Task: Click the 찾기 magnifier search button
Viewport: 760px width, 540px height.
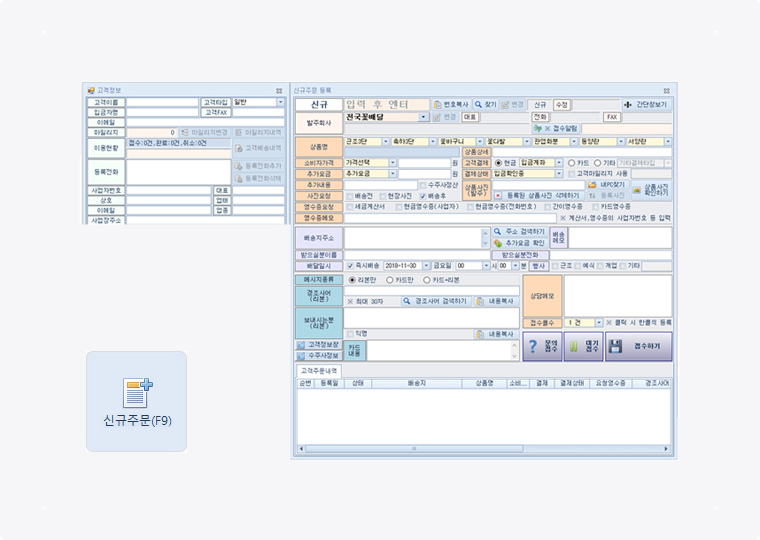Action: (x=485, y=104)
